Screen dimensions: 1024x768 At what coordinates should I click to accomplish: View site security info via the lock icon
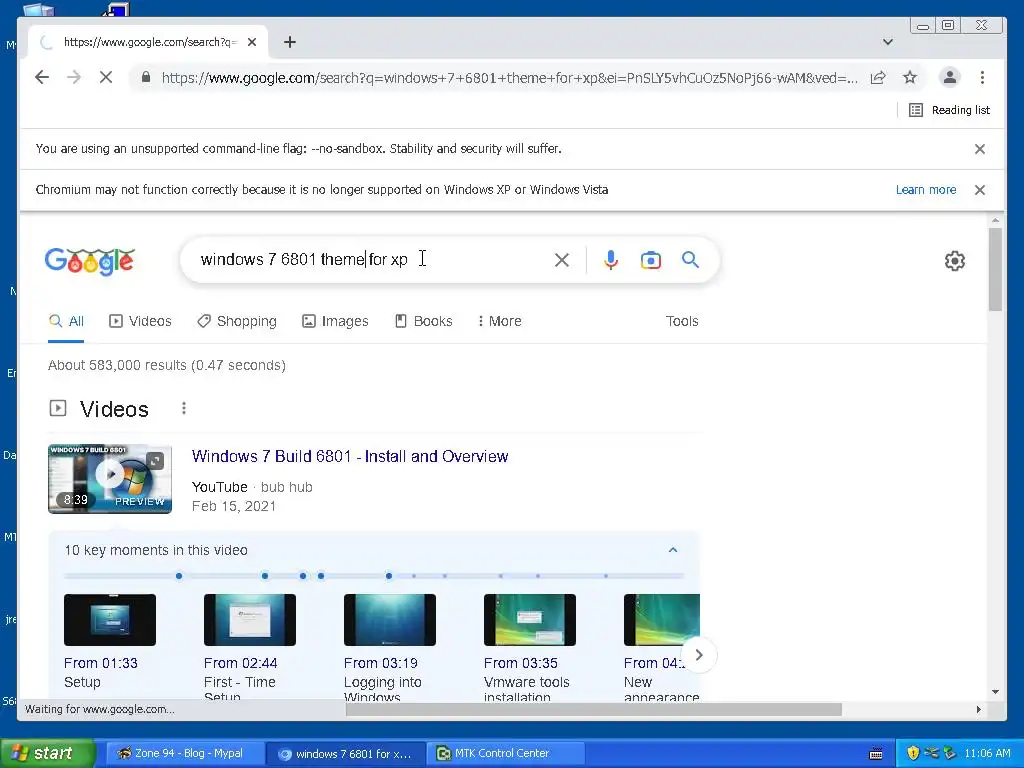[146, 78]
